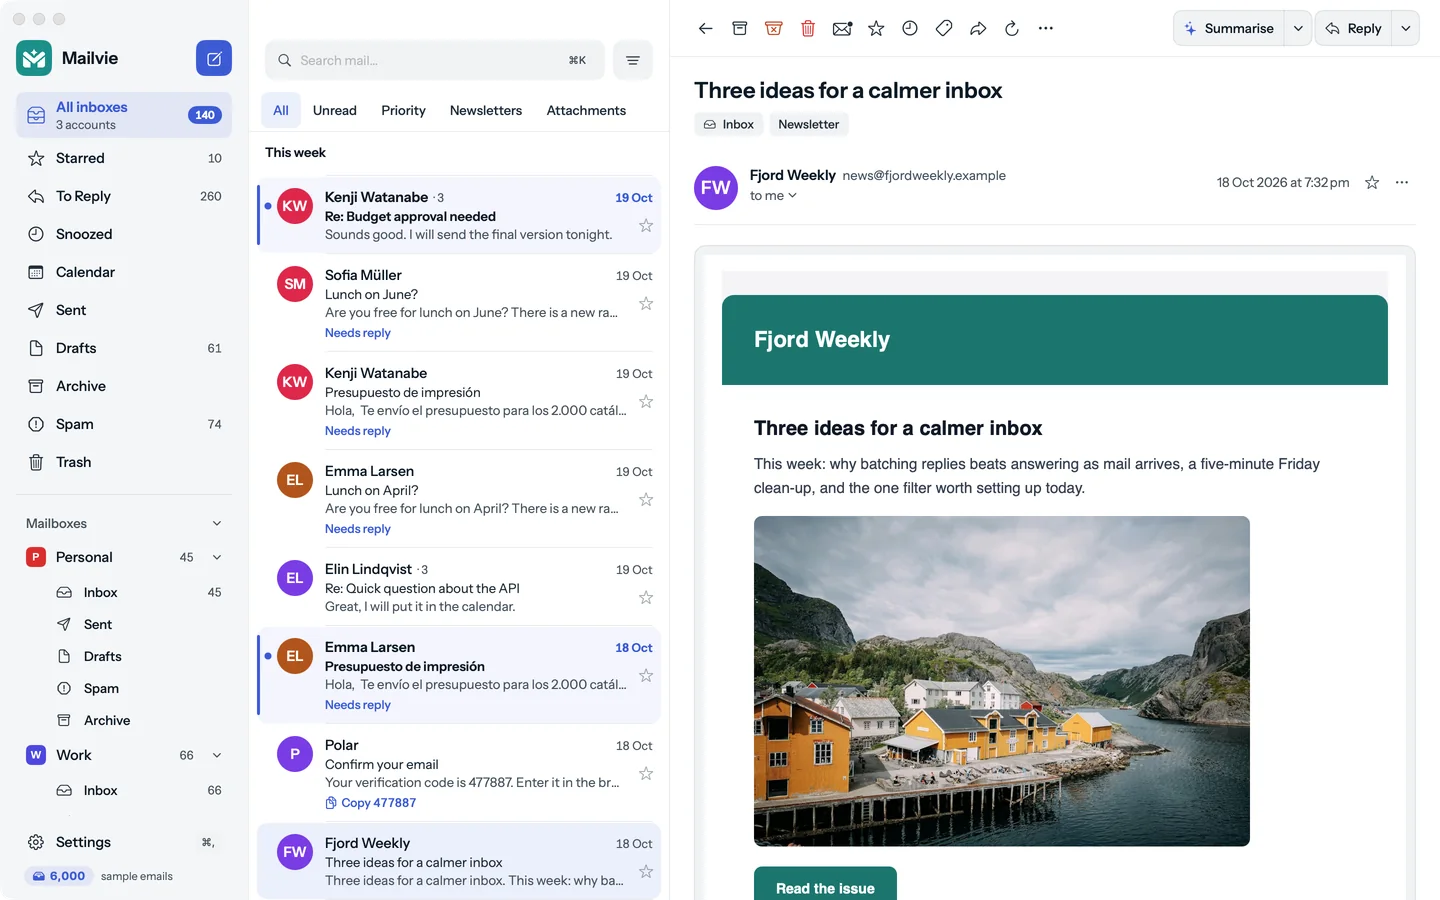Viewport: 1440px width, 900px height.
Task: Open Snoozed folder
Action: tap(124, 234)
